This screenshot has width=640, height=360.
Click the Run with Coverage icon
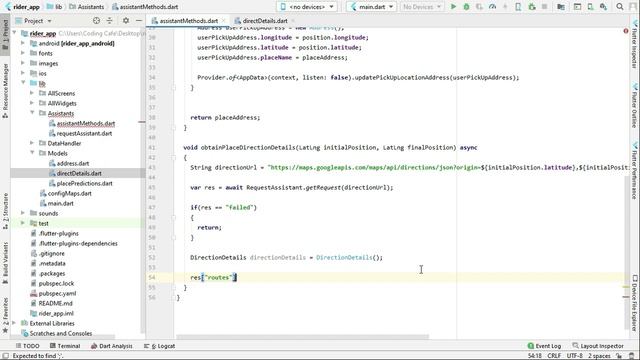479,7
